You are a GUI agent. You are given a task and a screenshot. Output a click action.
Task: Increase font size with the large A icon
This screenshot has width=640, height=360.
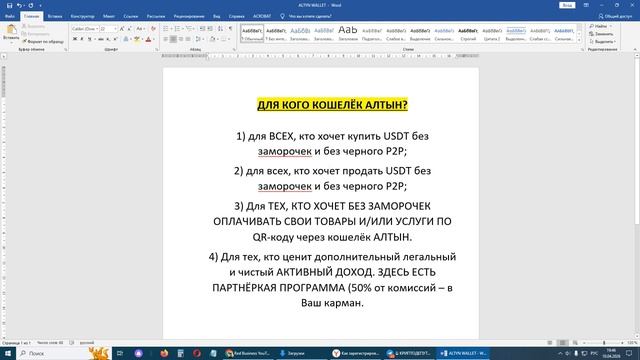point(122,29)
